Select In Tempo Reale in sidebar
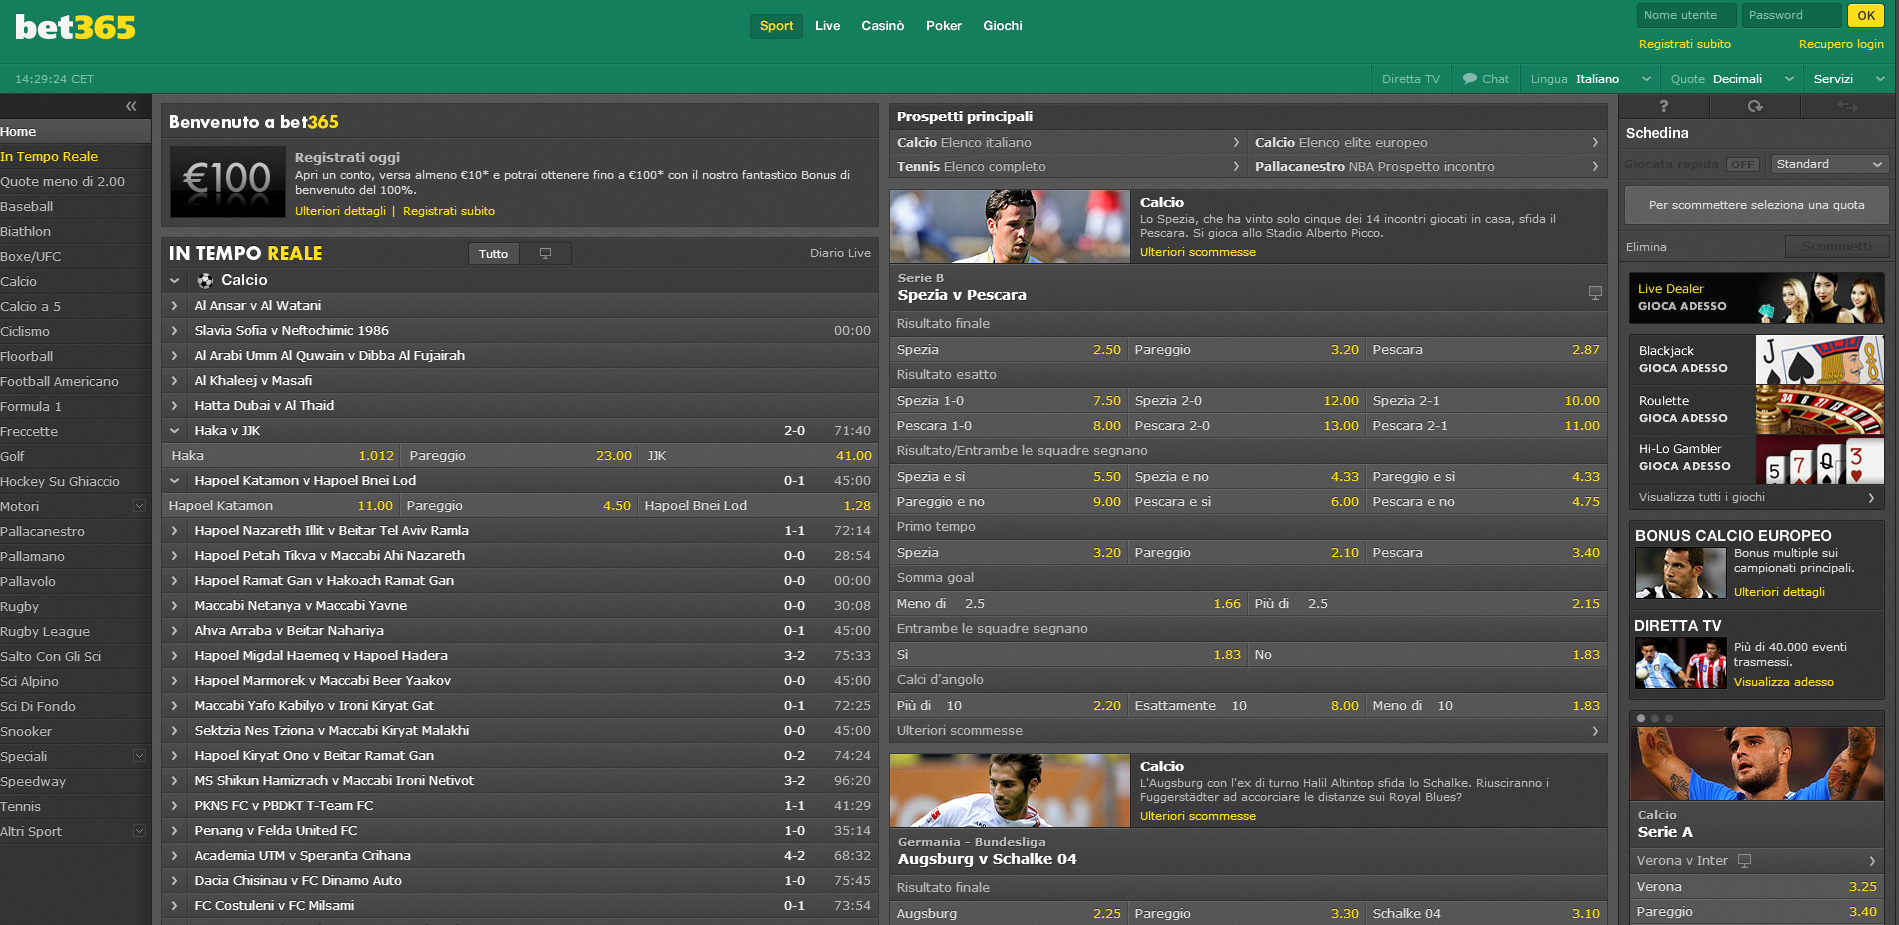Screen dimensions: 1899x925 point(75,157)
